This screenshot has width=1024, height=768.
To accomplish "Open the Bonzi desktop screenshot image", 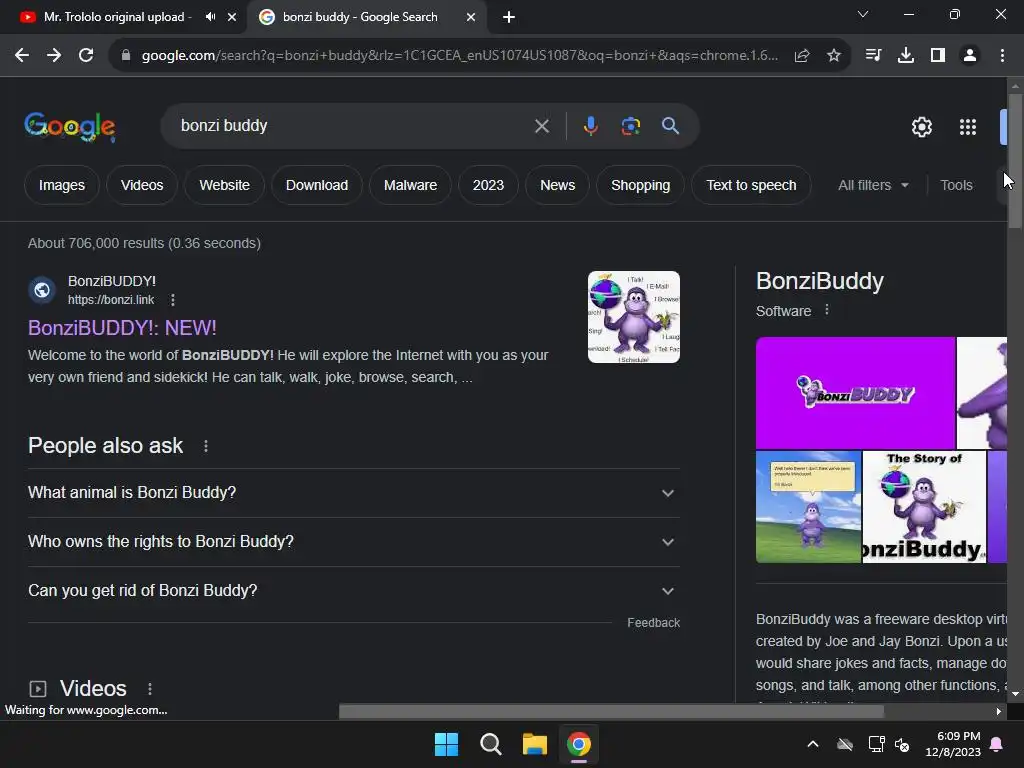I will click(808, 507).
